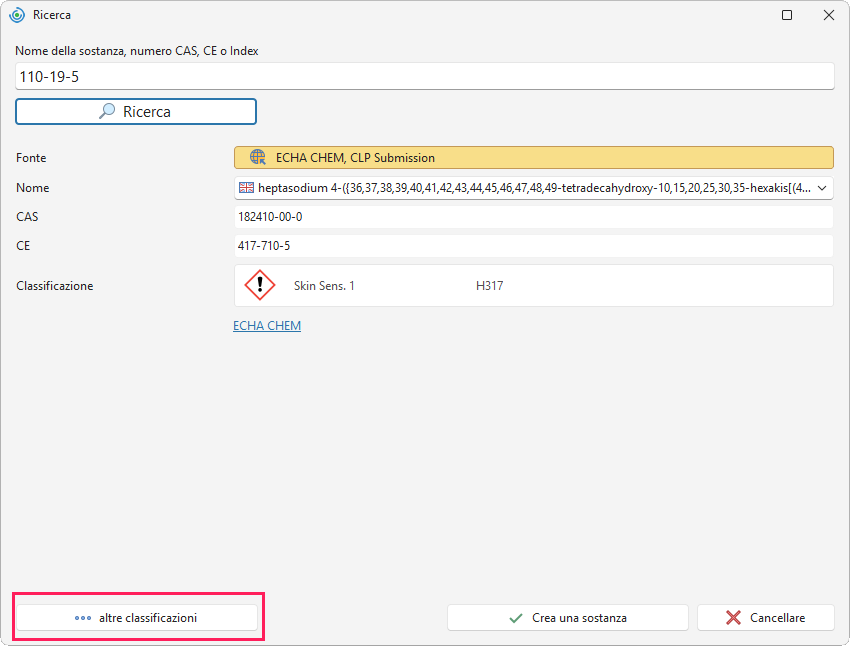Click the CAS number field
The width and height of the screenshot is (850, 646).
[x=533, y=217]
